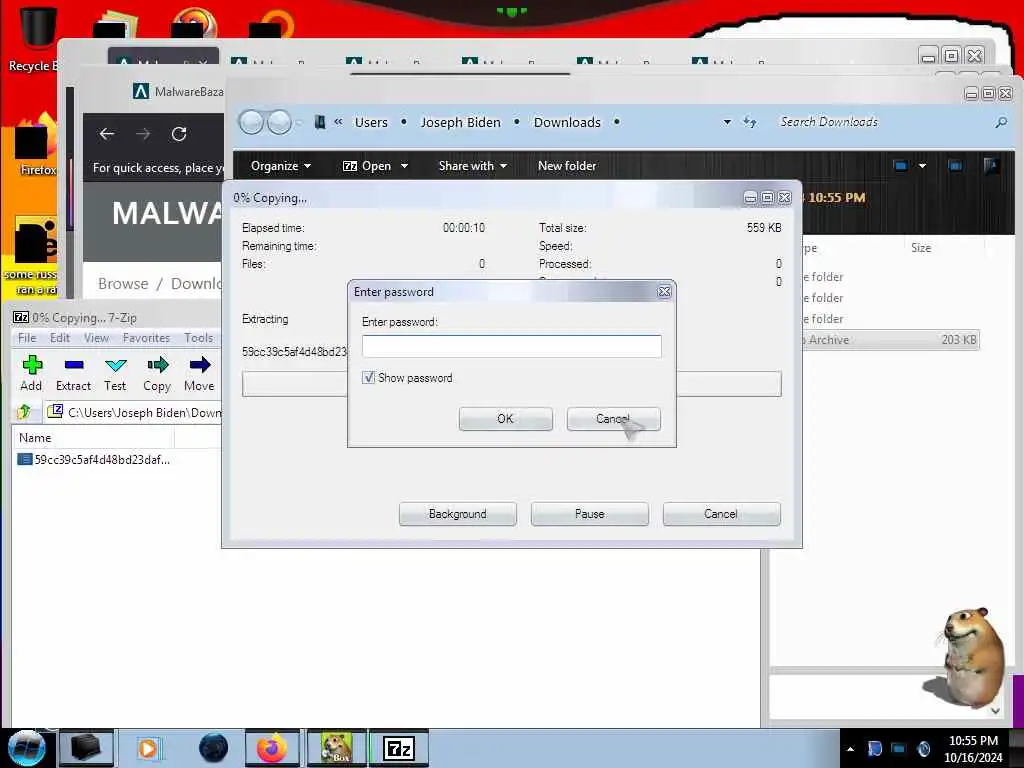Click the Windows Start orb

pyautogui.click(x=26, y=748)
